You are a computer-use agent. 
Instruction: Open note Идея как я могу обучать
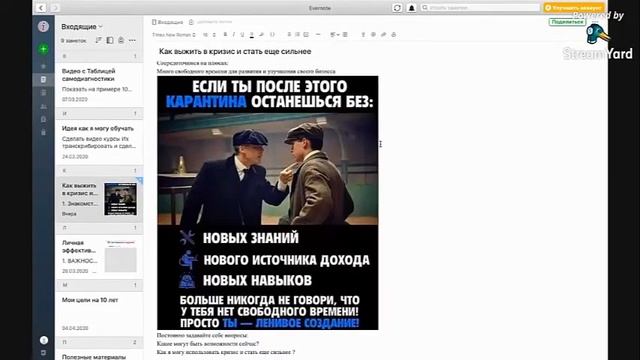[x=99, y=142]
